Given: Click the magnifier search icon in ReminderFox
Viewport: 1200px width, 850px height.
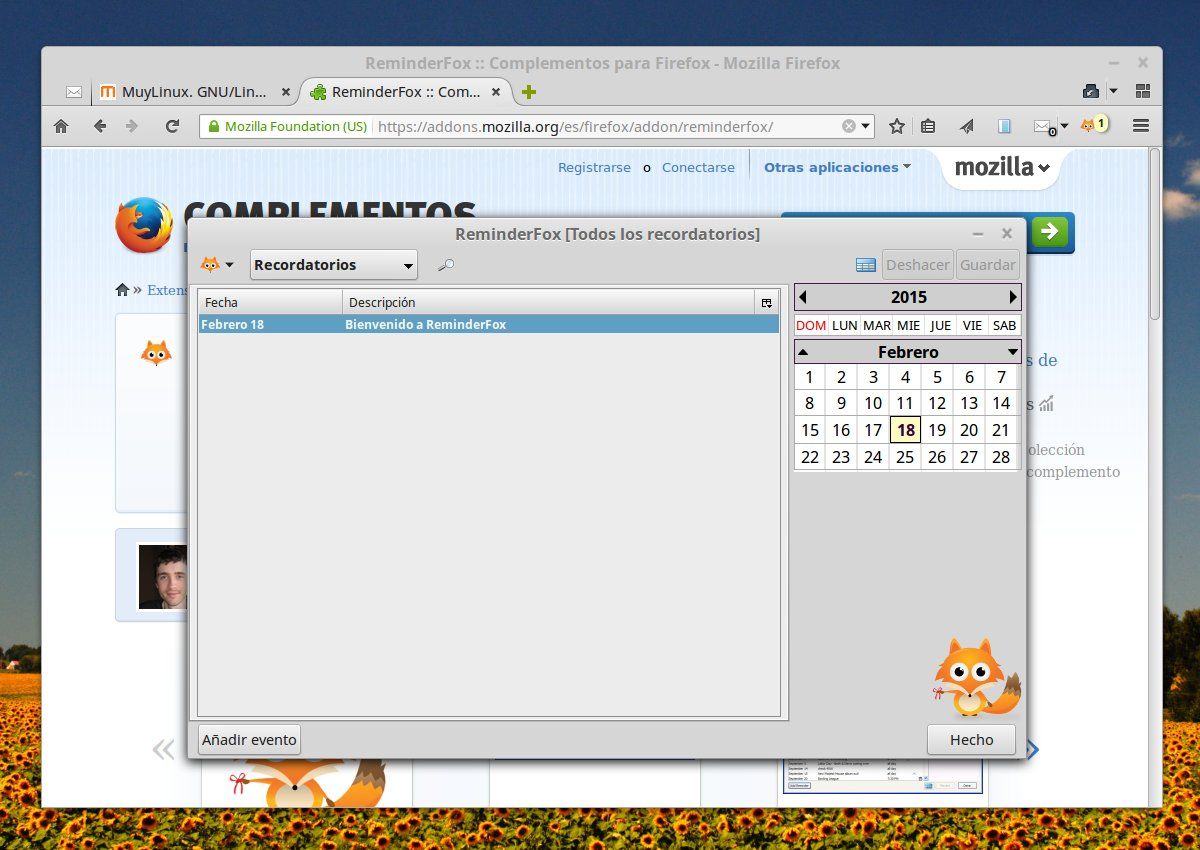Looking at the screenshot, I should (x=447, y=265).
